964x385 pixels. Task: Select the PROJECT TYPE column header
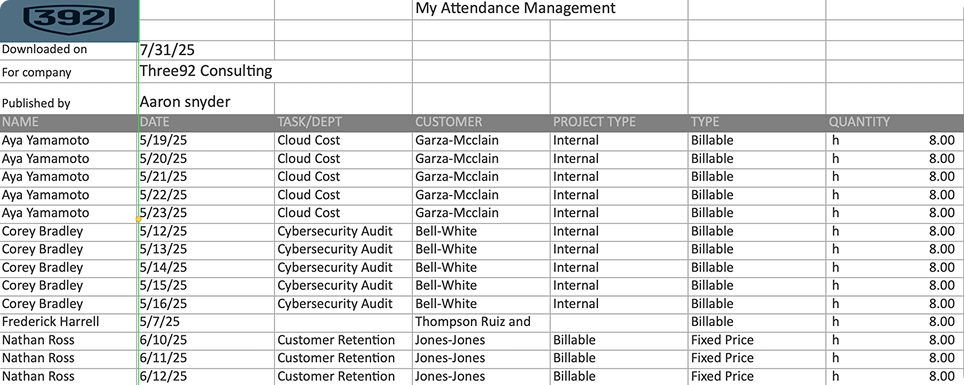pos(619,122)
